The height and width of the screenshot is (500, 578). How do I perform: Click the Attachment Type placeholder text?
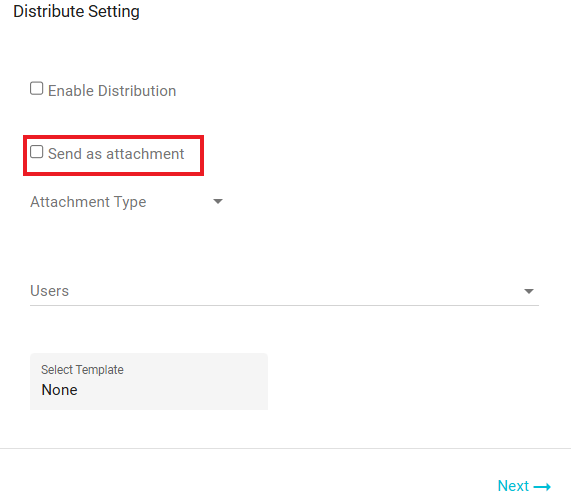click(88, 202)
